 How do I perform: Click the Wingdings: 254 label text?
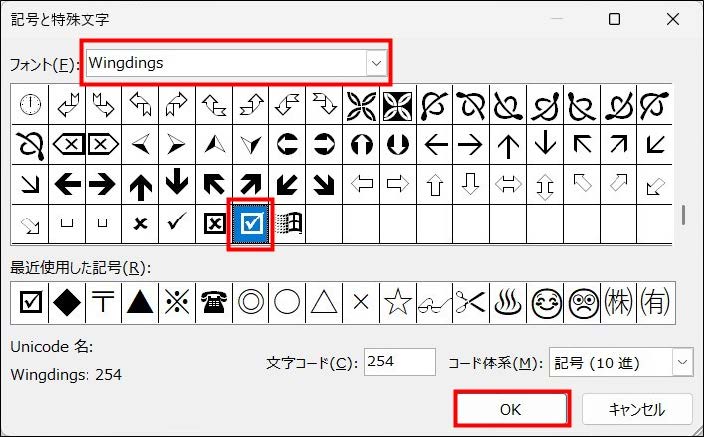coord(66,375)
